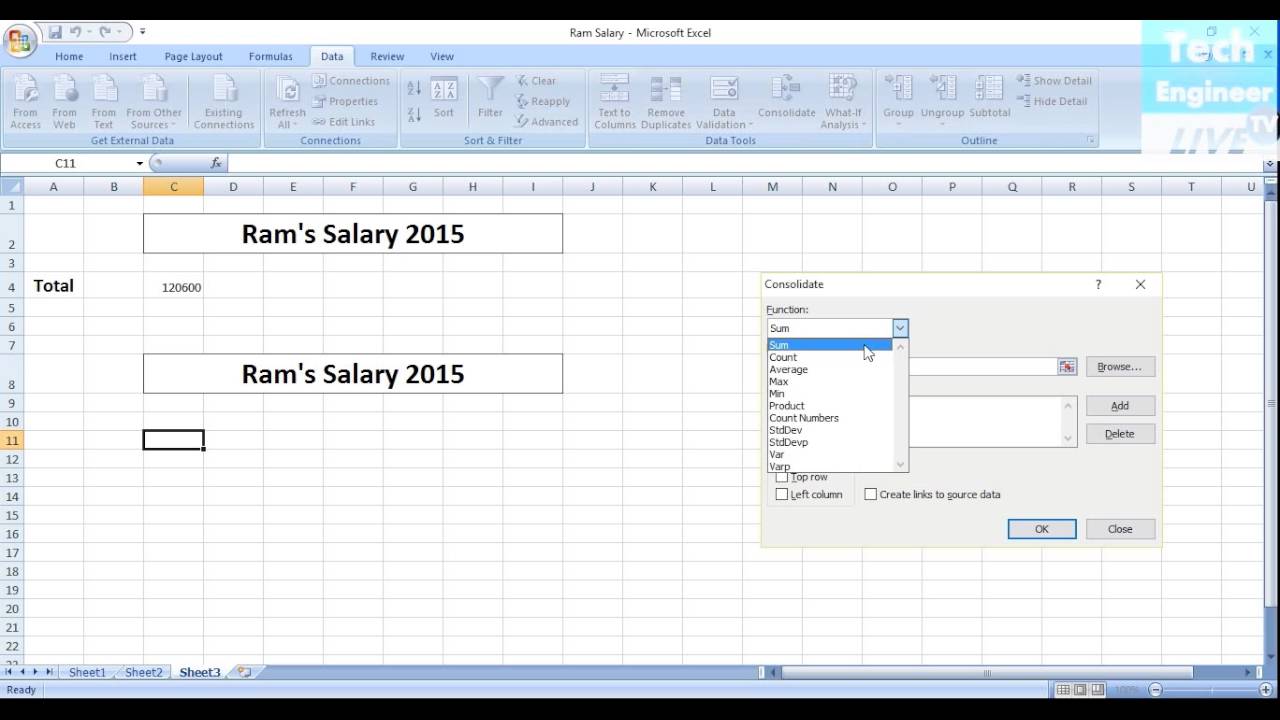Image resolution: width=1280 pixels, height=720 pixels.
Task: Switch to Sheet1 tab
Action: (87, 672)
